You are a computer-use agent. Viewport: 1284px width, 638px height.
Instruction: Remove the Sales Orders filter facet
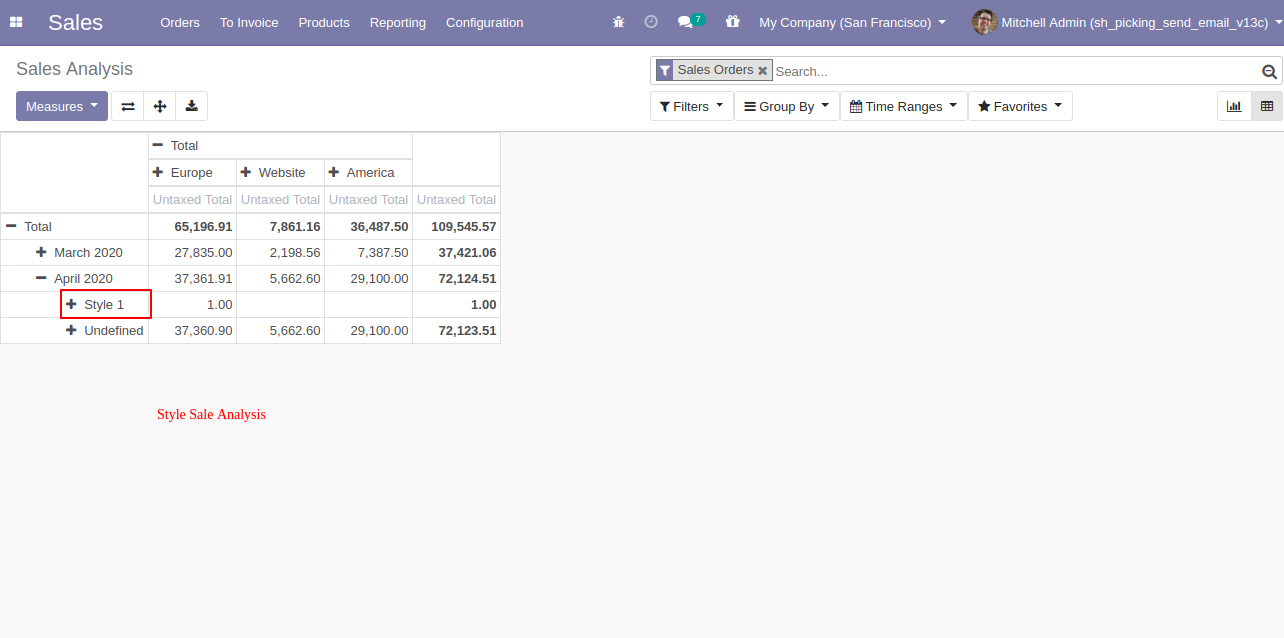click(763, 71)
